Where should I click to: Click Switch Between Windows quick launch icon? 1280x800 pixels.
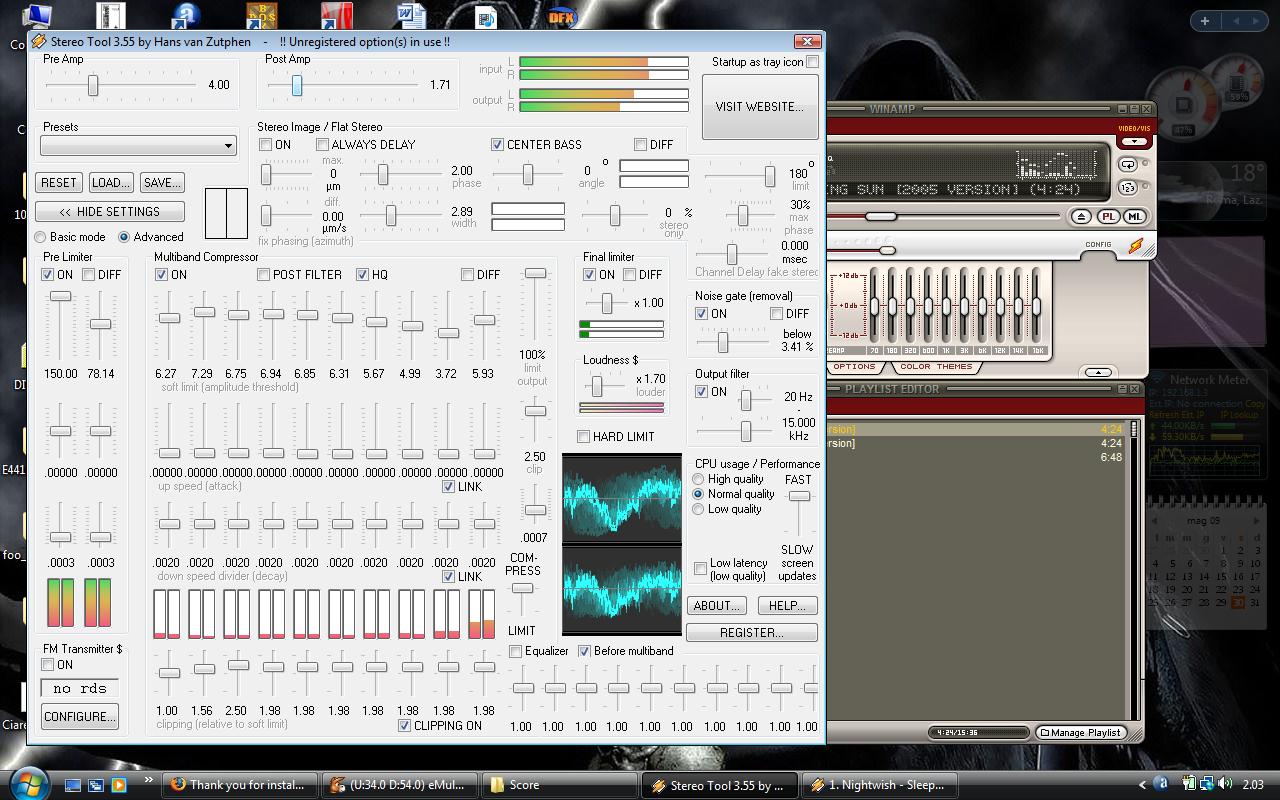pyautogui.click(x=95, y=785)
